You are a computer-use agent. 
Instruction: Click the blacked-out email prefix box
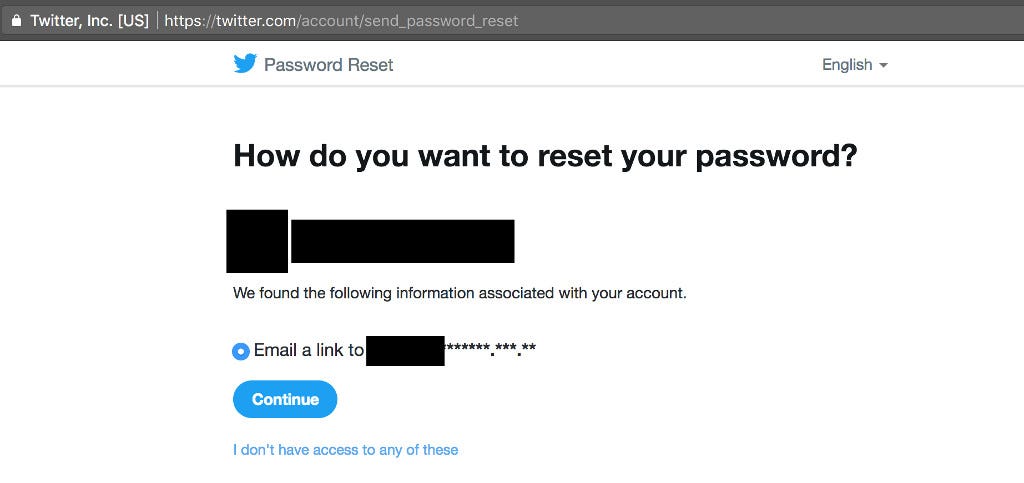pos(405,351)
